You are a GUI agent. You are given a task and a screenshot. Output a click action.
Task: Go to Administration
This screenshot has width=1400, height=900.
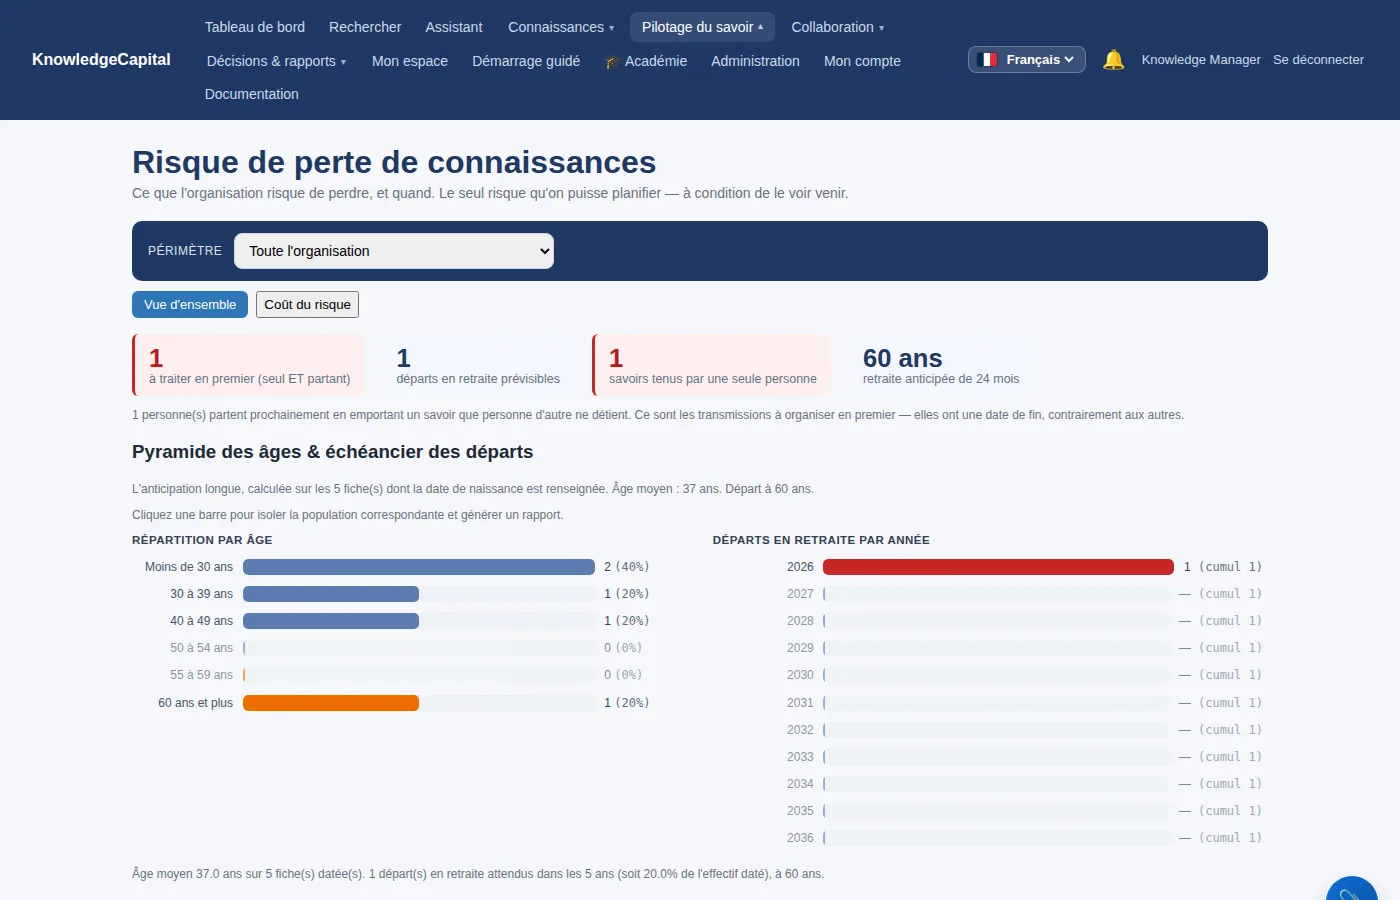coord(755,61)
